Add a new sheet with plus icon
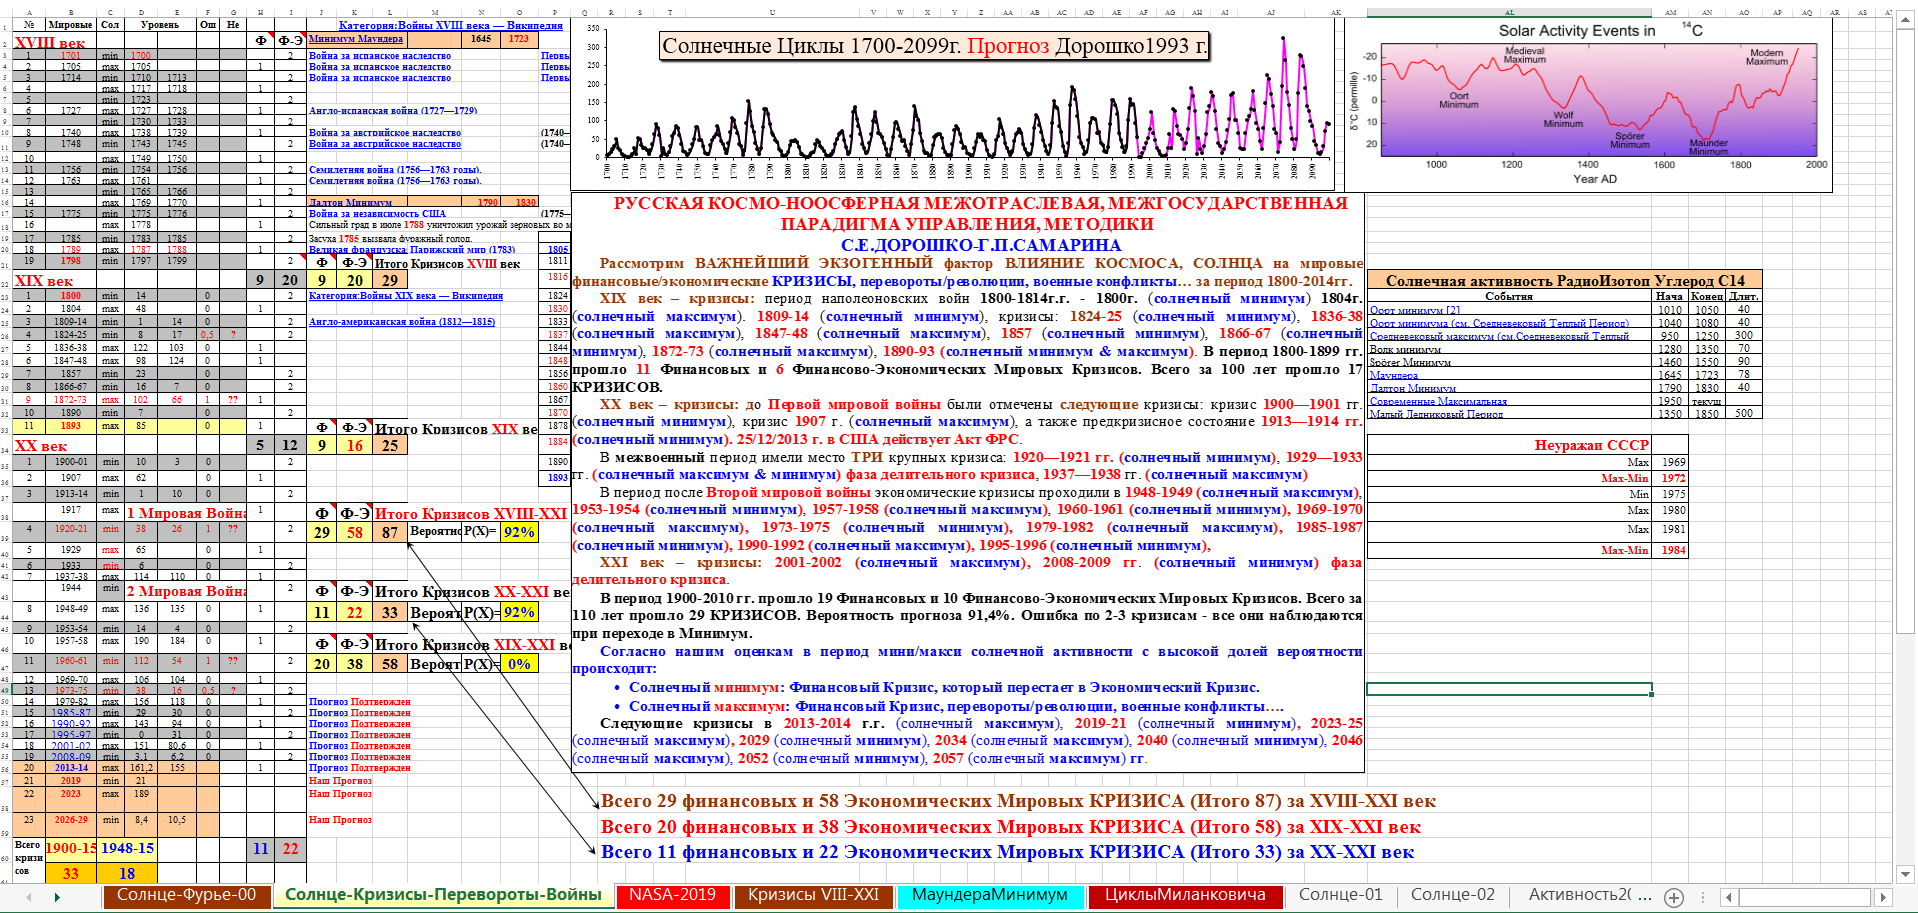 click(x=1674, y=898)
